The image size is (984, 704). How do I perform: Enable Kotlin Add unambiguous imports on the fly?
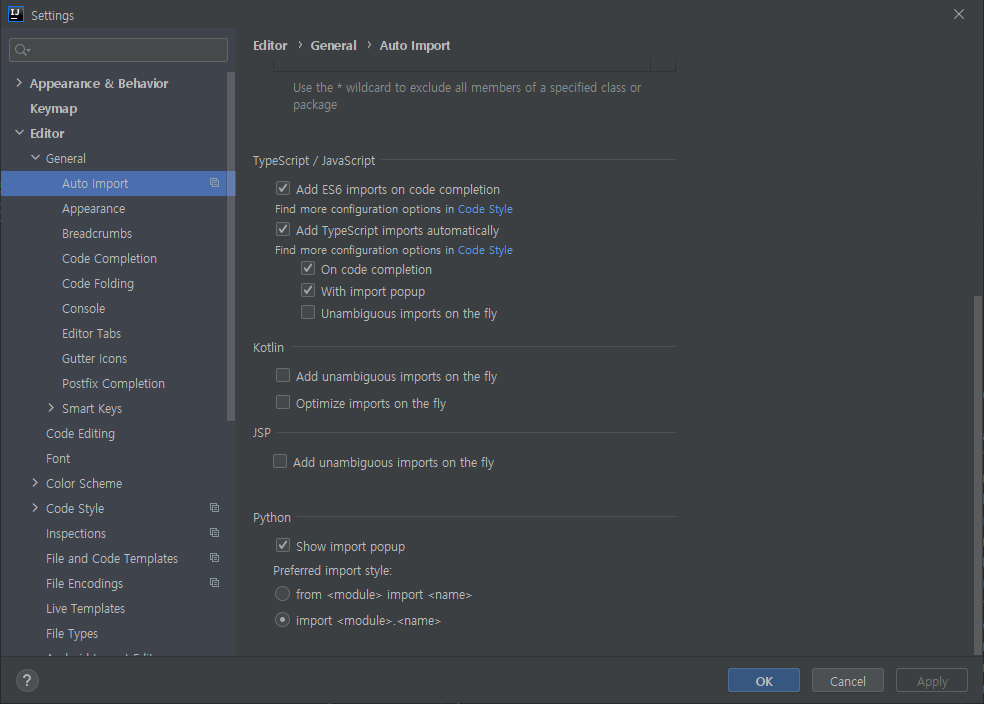pos(283,375)
